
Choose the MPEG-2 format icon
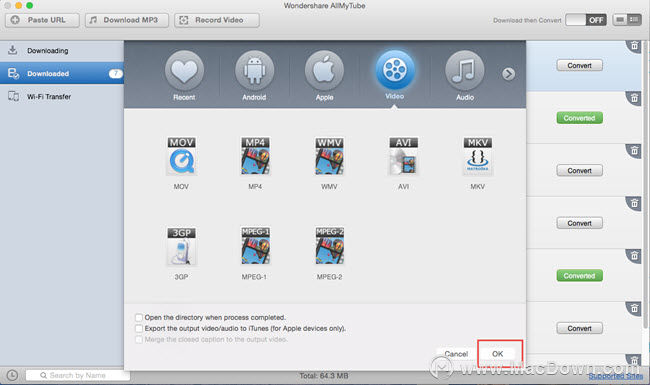coord(329,247)
